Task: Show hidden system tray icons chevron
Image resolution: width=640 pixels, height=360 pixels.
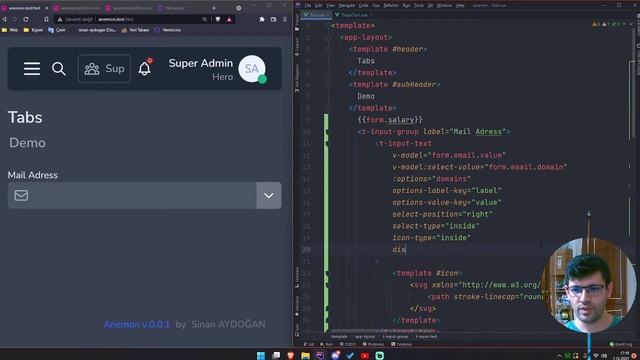Action: pyautogui.click(x=559, y=356)
